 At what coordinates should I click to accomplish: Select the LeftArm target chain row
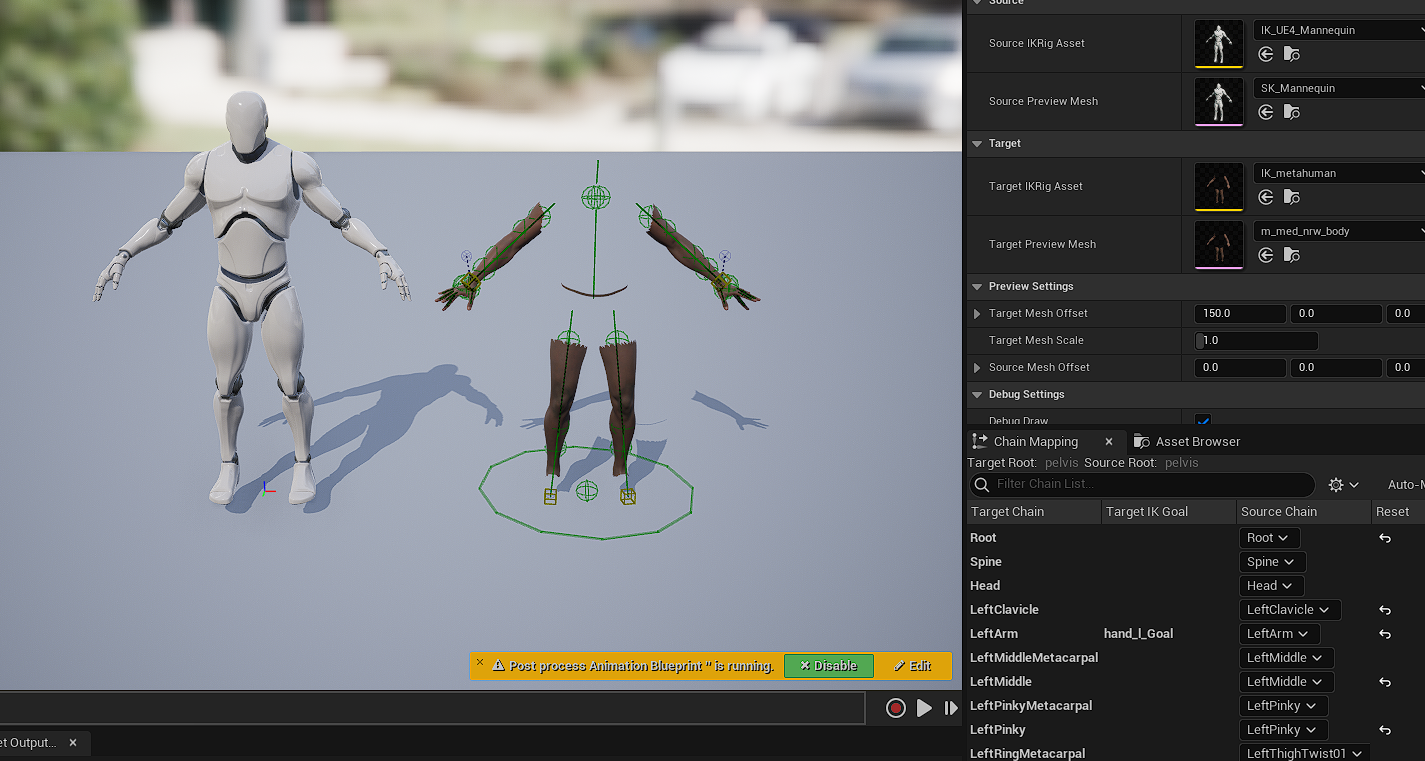point(994,634)
